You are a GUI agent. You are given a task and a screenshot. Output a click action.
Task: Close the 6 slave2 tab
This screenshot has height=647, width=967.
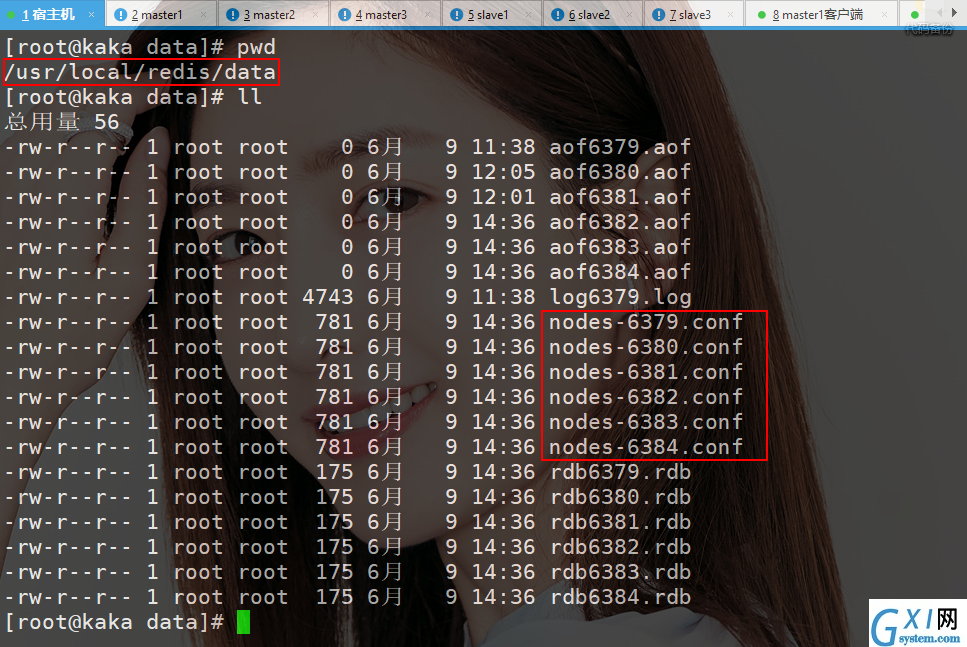(x=630, y=14)
